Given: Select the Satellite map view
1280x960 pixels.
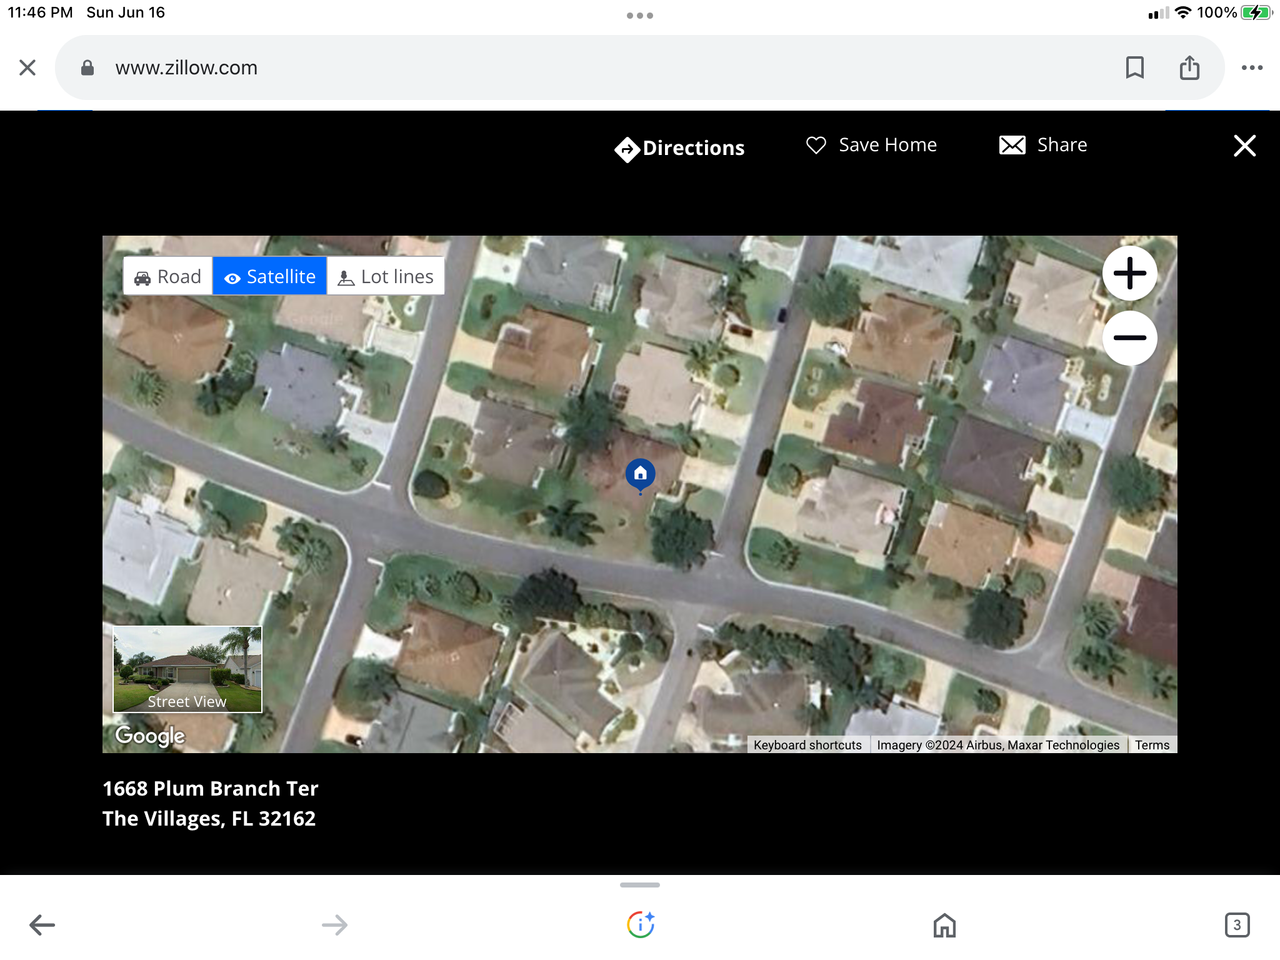Looking at the screenshot, I should (x=270, y=277).
